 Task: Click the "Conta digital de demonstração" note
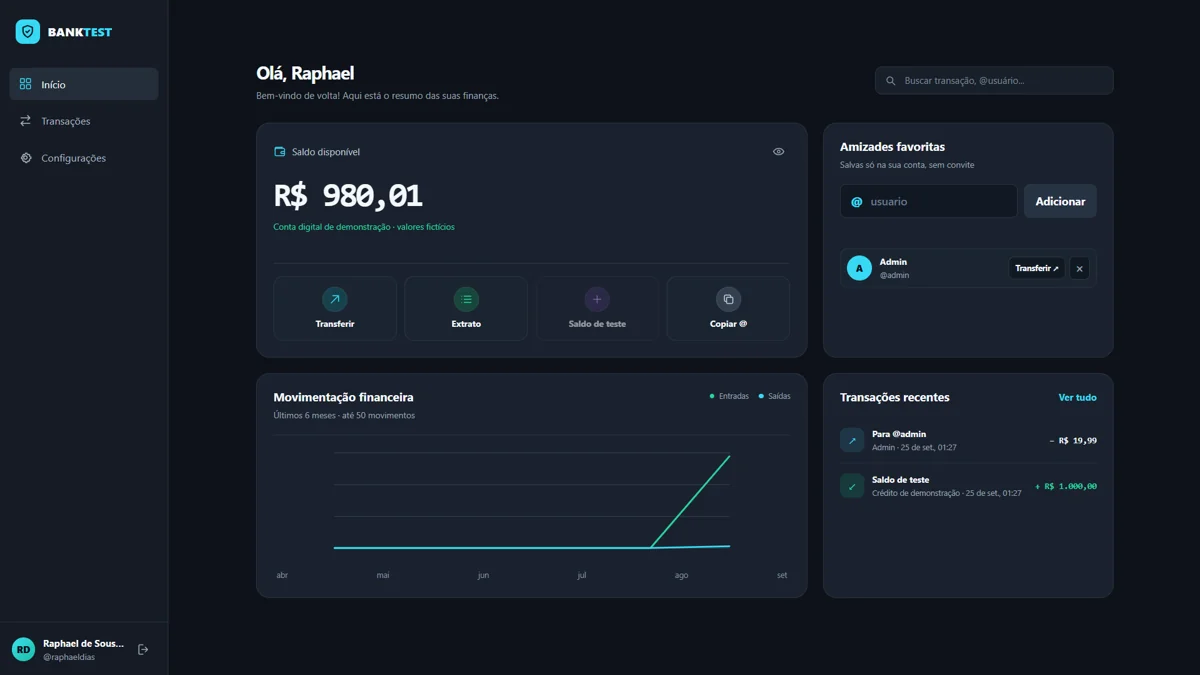pyautogui.click(x=364, y=227)
